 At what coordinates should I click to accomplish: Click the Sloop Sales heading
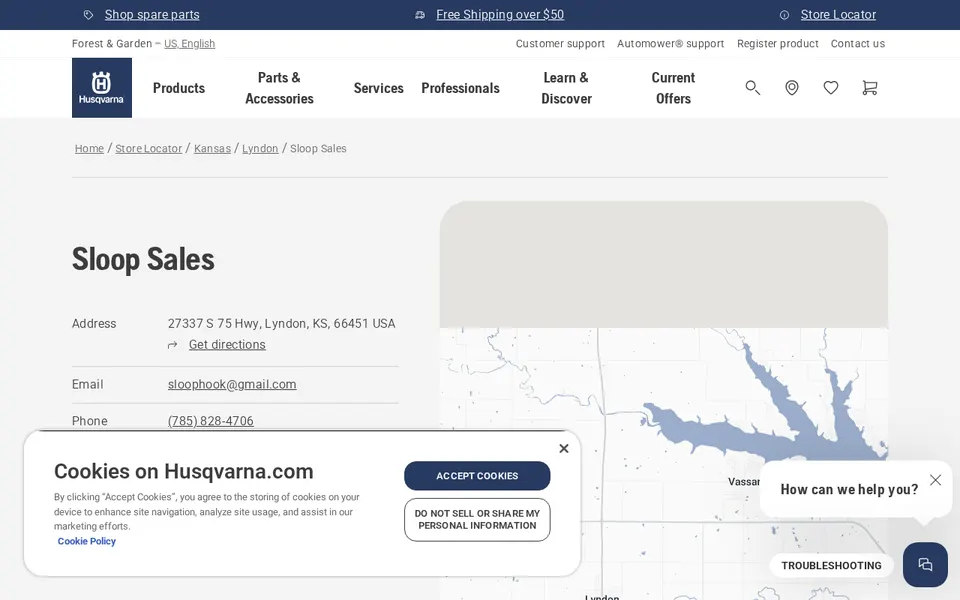pos(143,259)
